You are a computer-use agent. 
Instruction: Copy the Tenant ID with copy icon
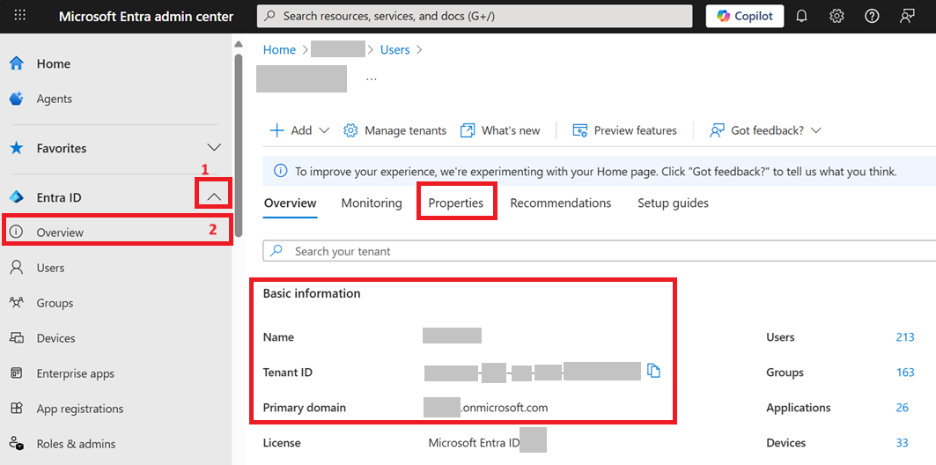[x=654, y=371]
